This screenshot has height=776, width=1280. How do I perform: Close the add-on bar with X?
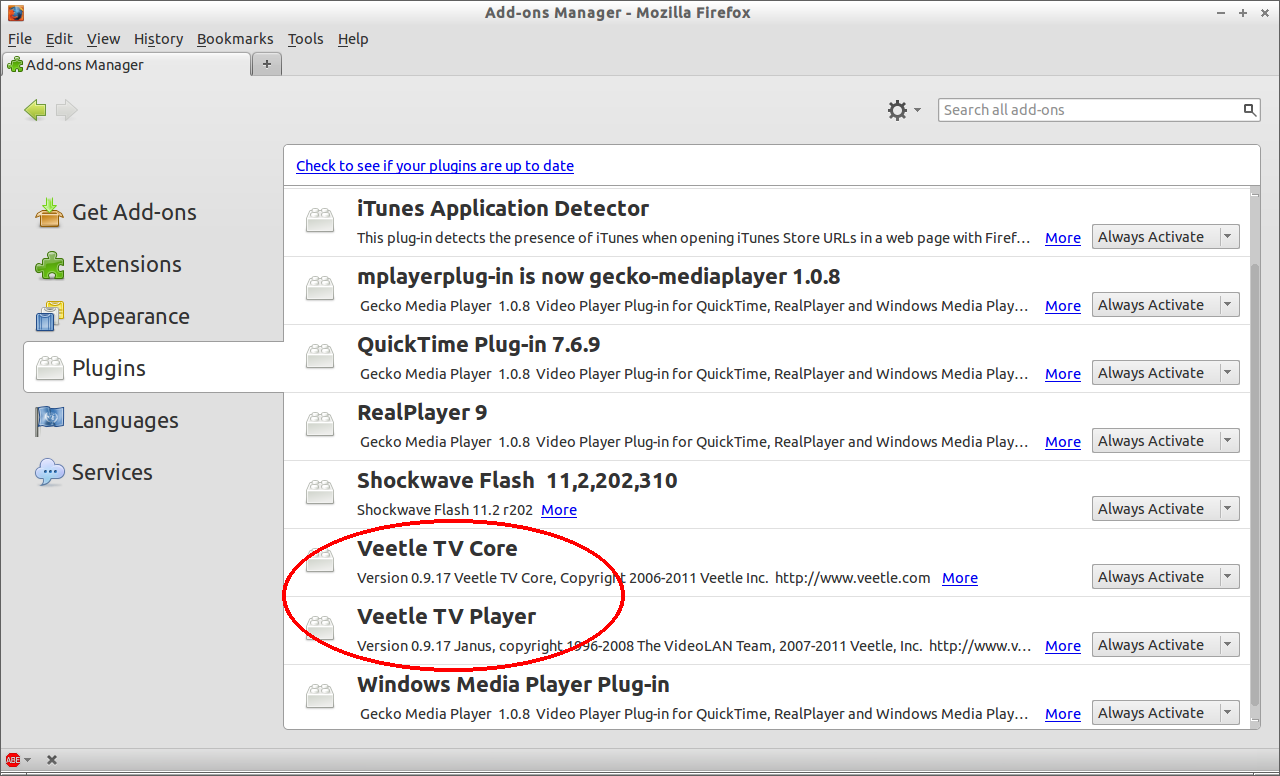tap(52, 760)
